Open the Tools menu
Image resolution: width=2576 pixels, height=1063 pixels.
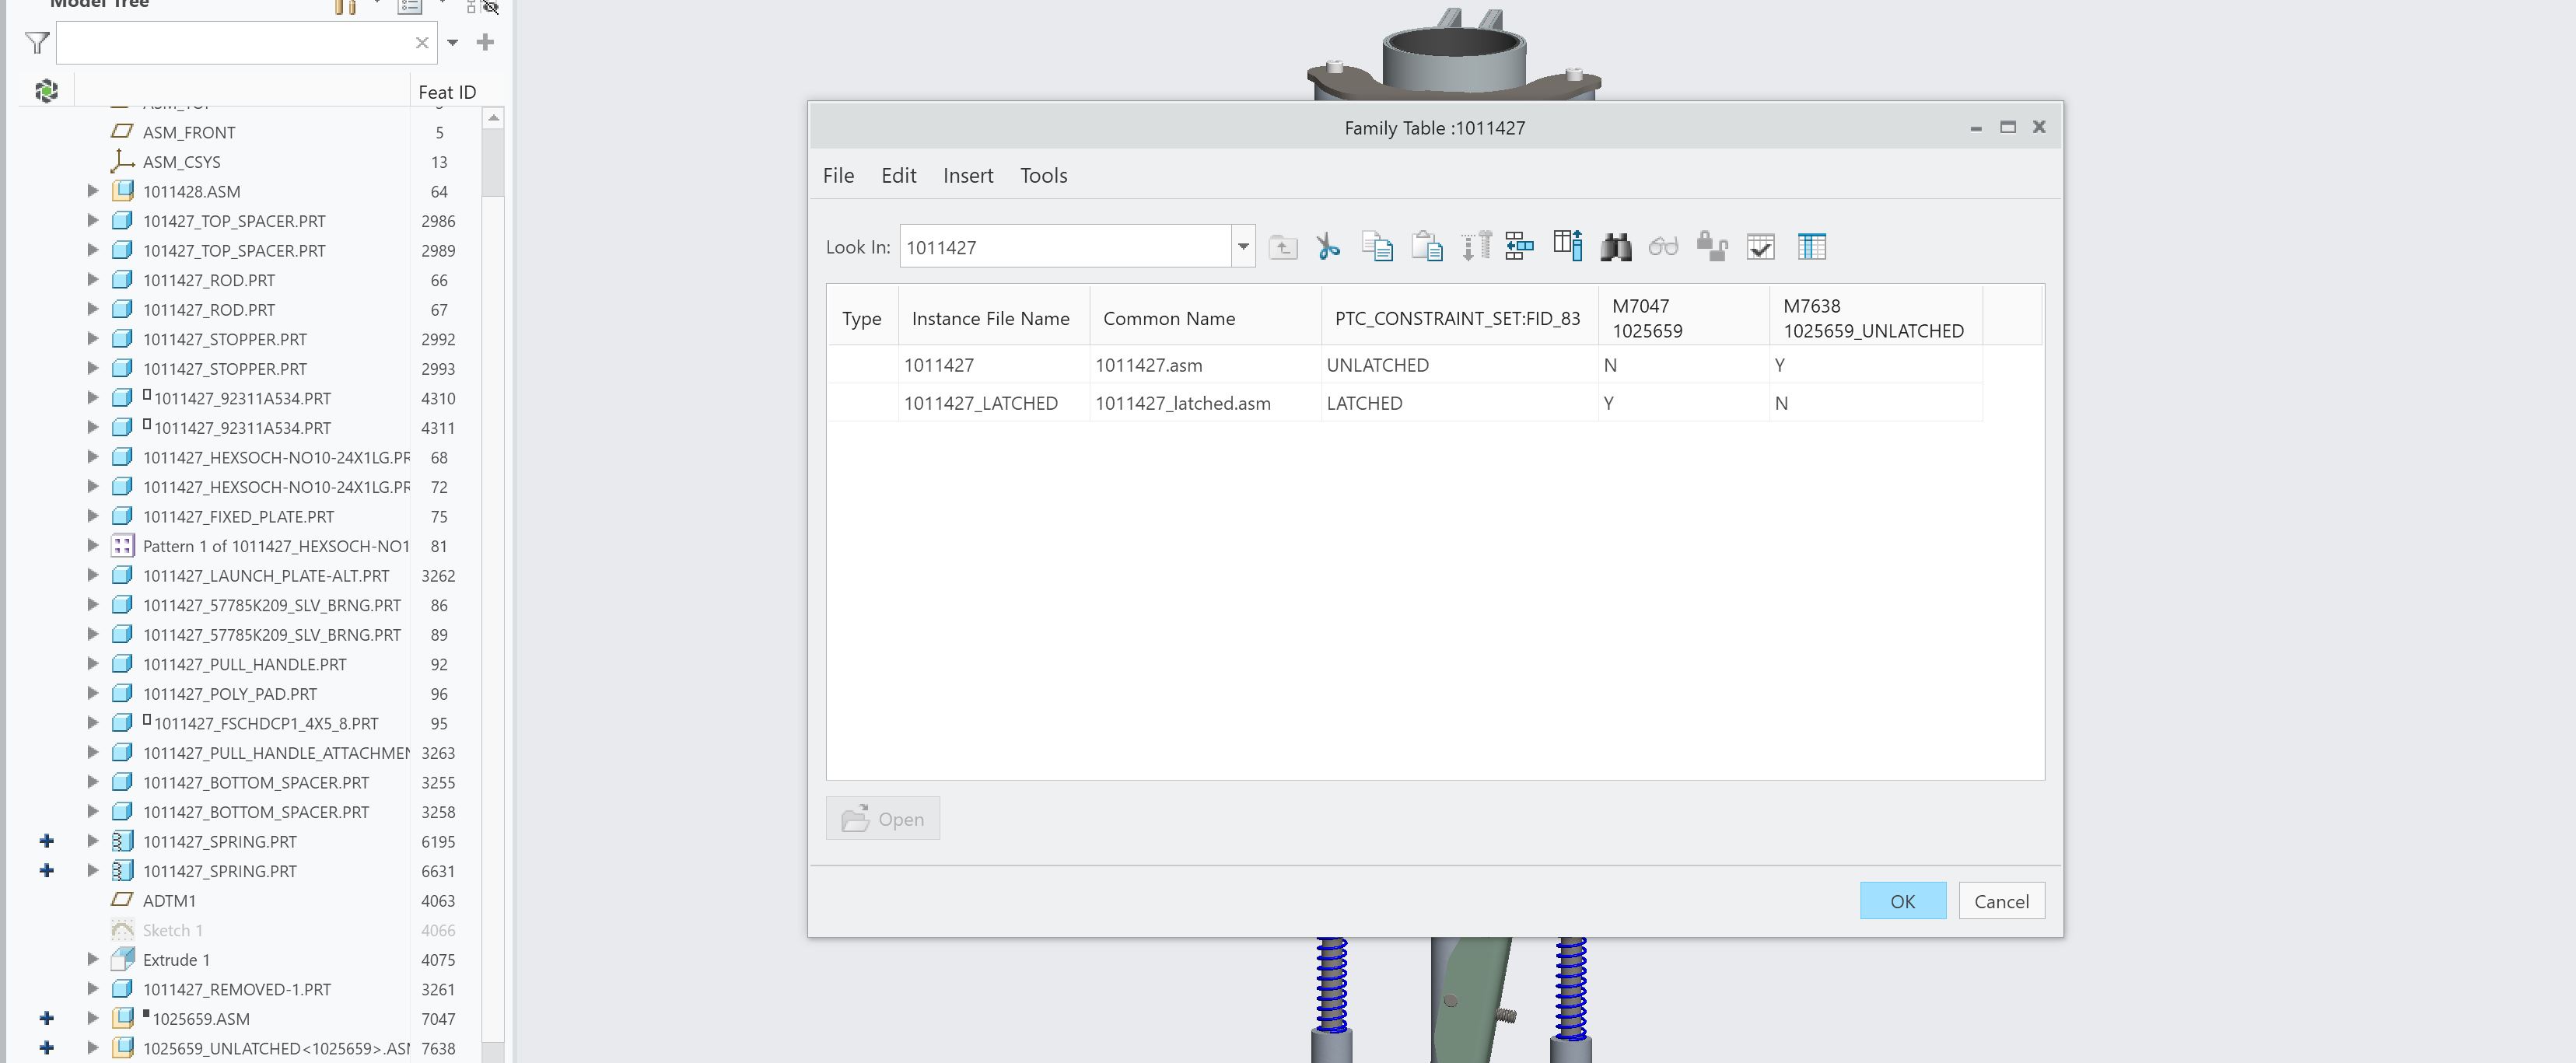pos(1043,176)
